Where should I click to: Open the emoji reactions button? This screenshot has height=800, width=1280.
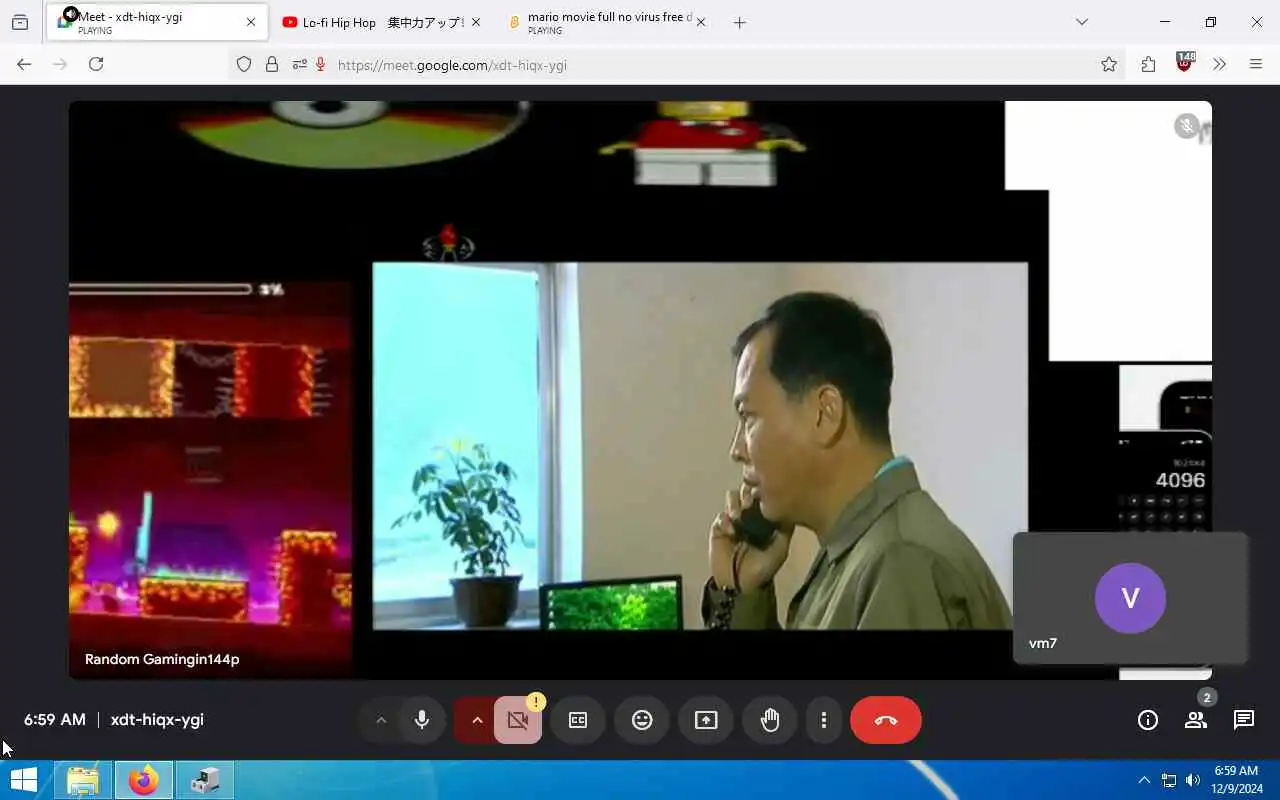coord(642,720)
